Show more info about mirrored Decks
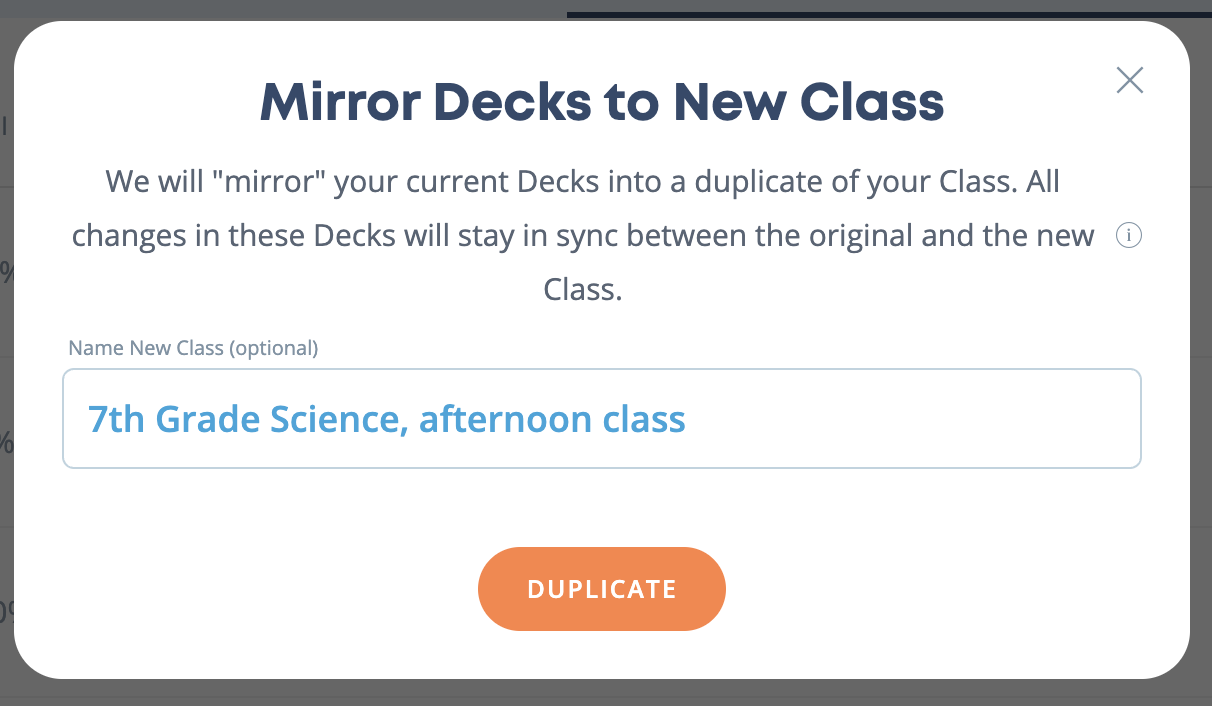Screen dimensions: 1212x706 point(1129,237)
